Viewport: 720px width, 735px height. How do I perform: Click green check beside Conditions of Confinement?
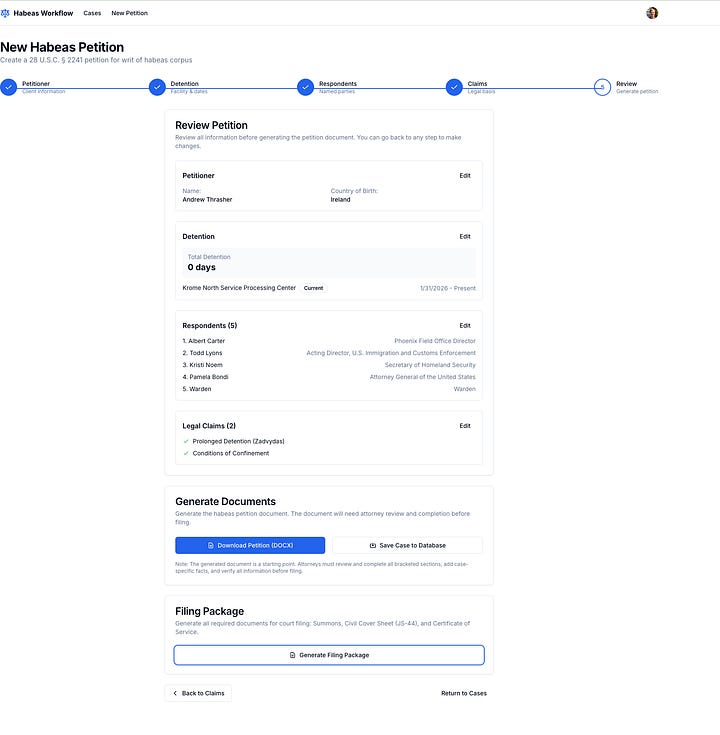pos(186,453)
